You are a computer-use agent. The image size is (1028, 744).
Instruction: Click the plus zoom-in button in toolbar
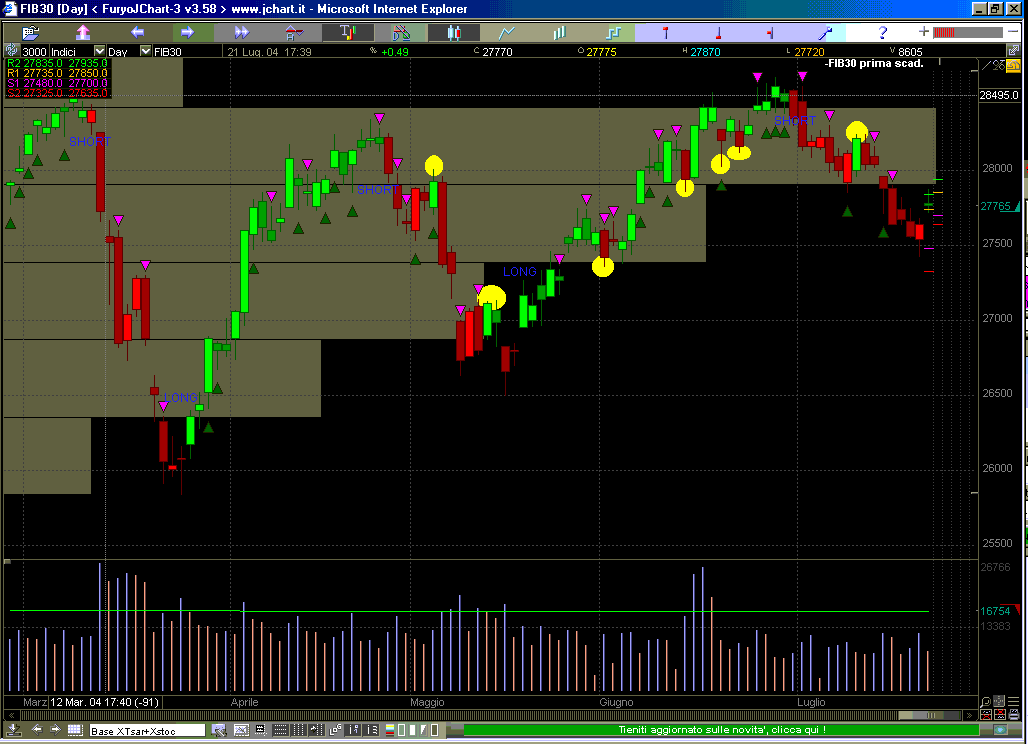point(924,32)
